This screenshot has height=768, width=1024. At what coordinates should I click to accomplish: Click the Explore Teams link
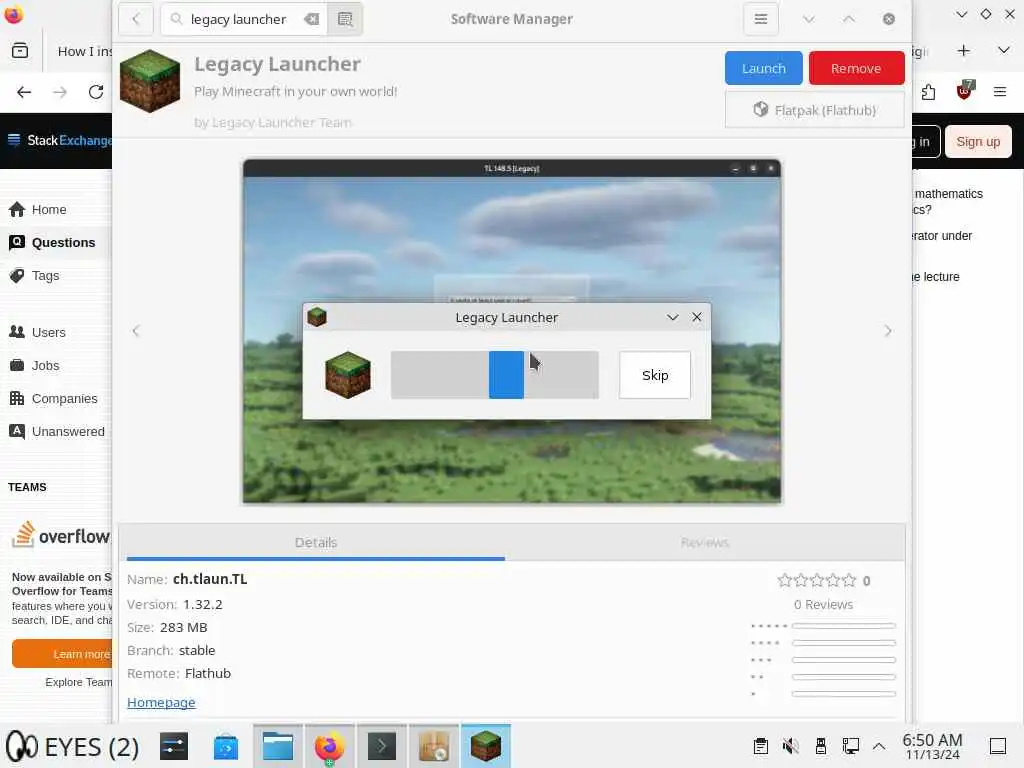point(78,682)
